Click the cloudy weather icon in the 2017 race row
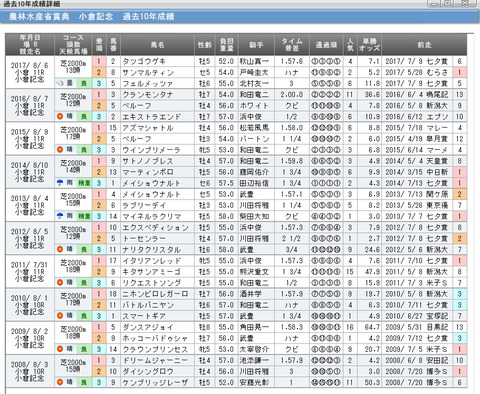The width and height of the screenshot is (480, 394). [x=60, y=83]
